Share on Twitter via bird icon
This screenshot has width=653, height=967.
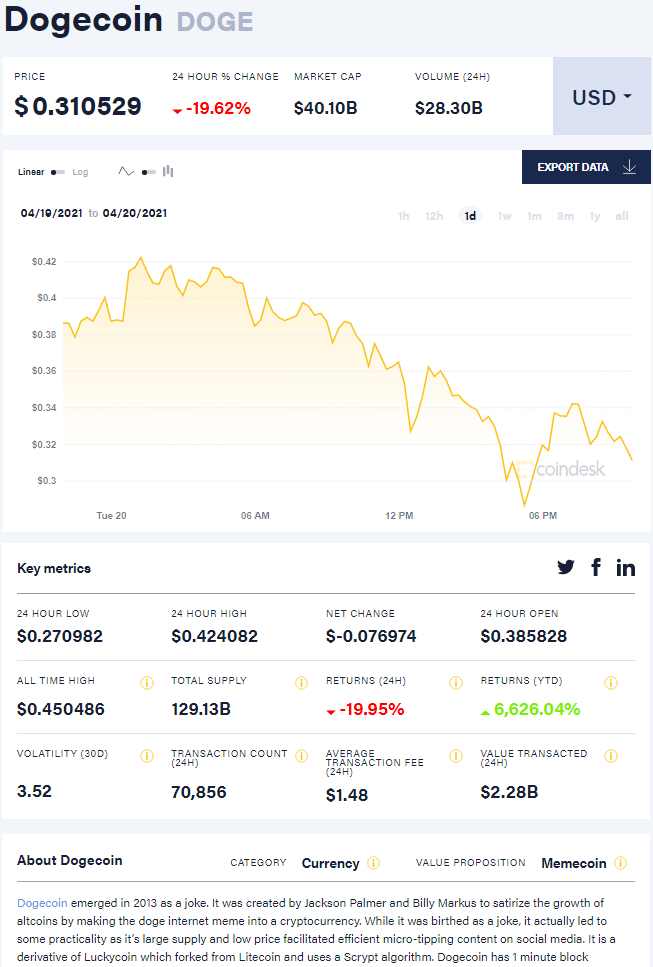pyautogui.click(x=566, y=567)
